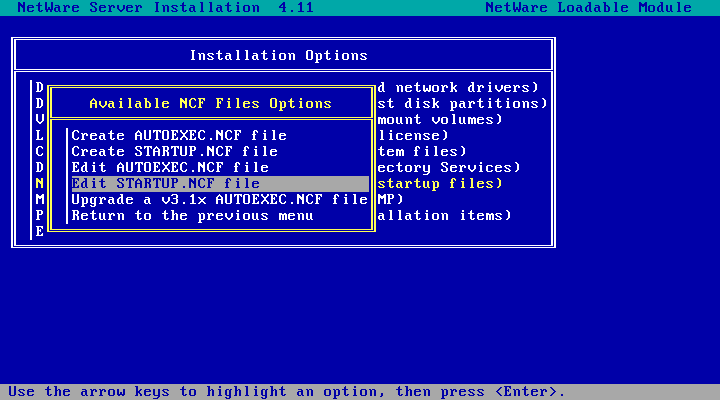Image resolution: width=720 pixels, height=400 pixels.
Task: Click the 'mount volumes)' background row
Action: tap(440, 119)
